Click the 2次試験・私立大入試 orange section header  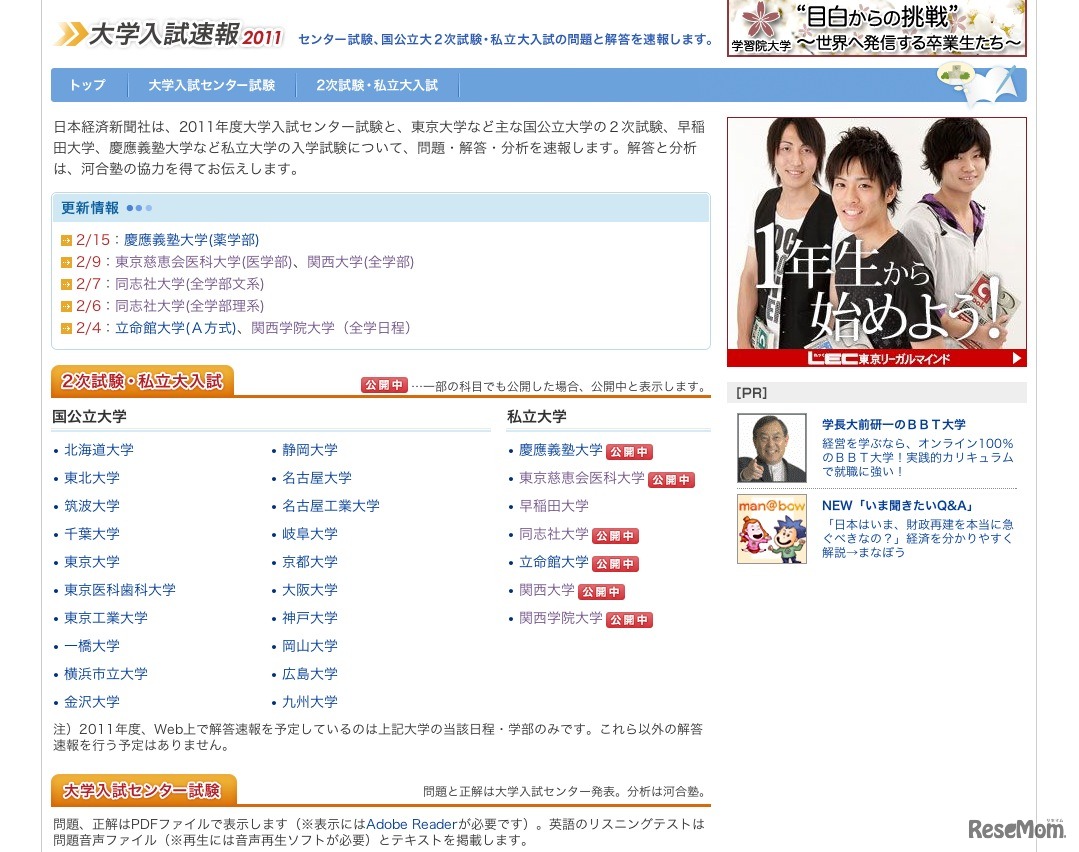click(142, 381)
